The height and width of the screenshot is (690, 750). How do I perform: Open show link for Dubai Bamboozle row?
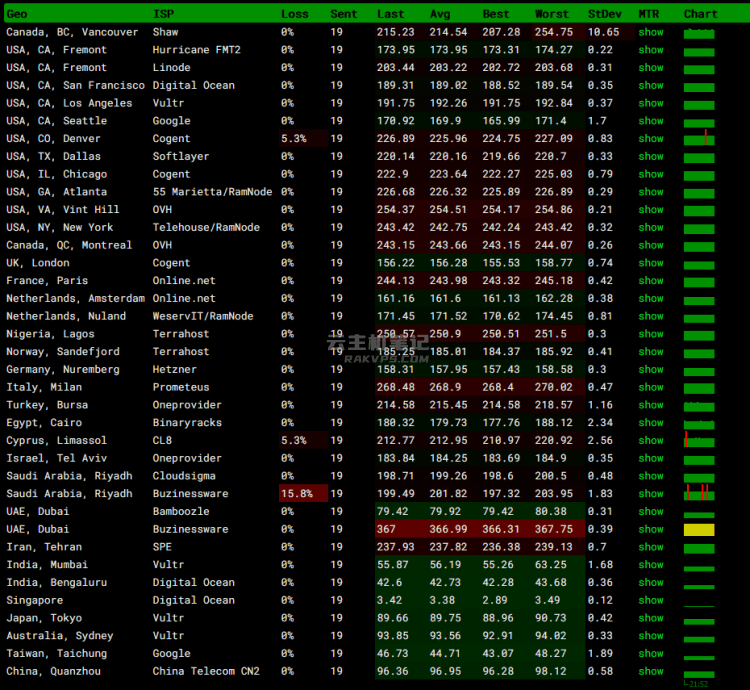651,511
